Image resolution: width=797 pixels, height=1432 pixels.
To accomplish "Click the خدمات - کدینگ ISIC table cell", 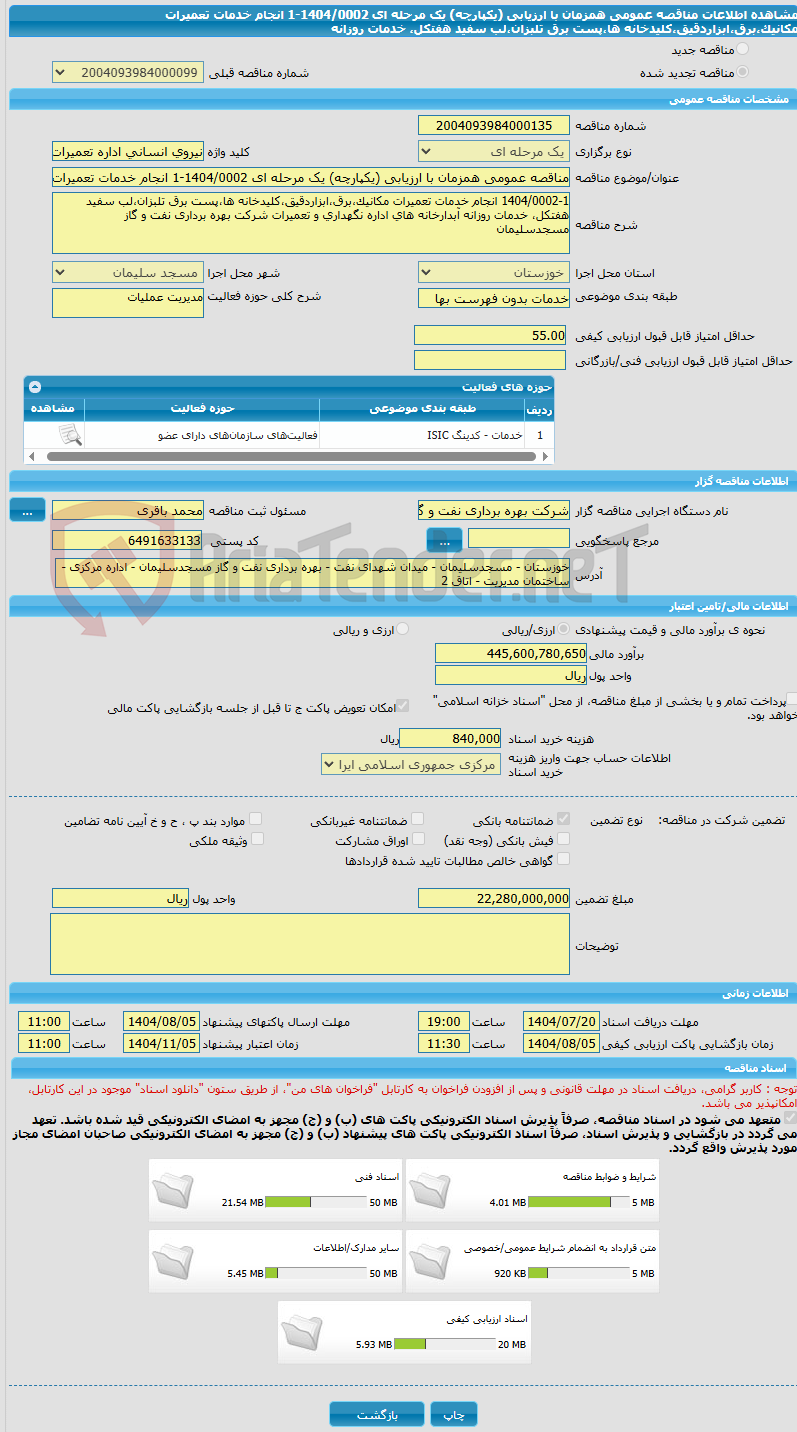I will point(422,435).
